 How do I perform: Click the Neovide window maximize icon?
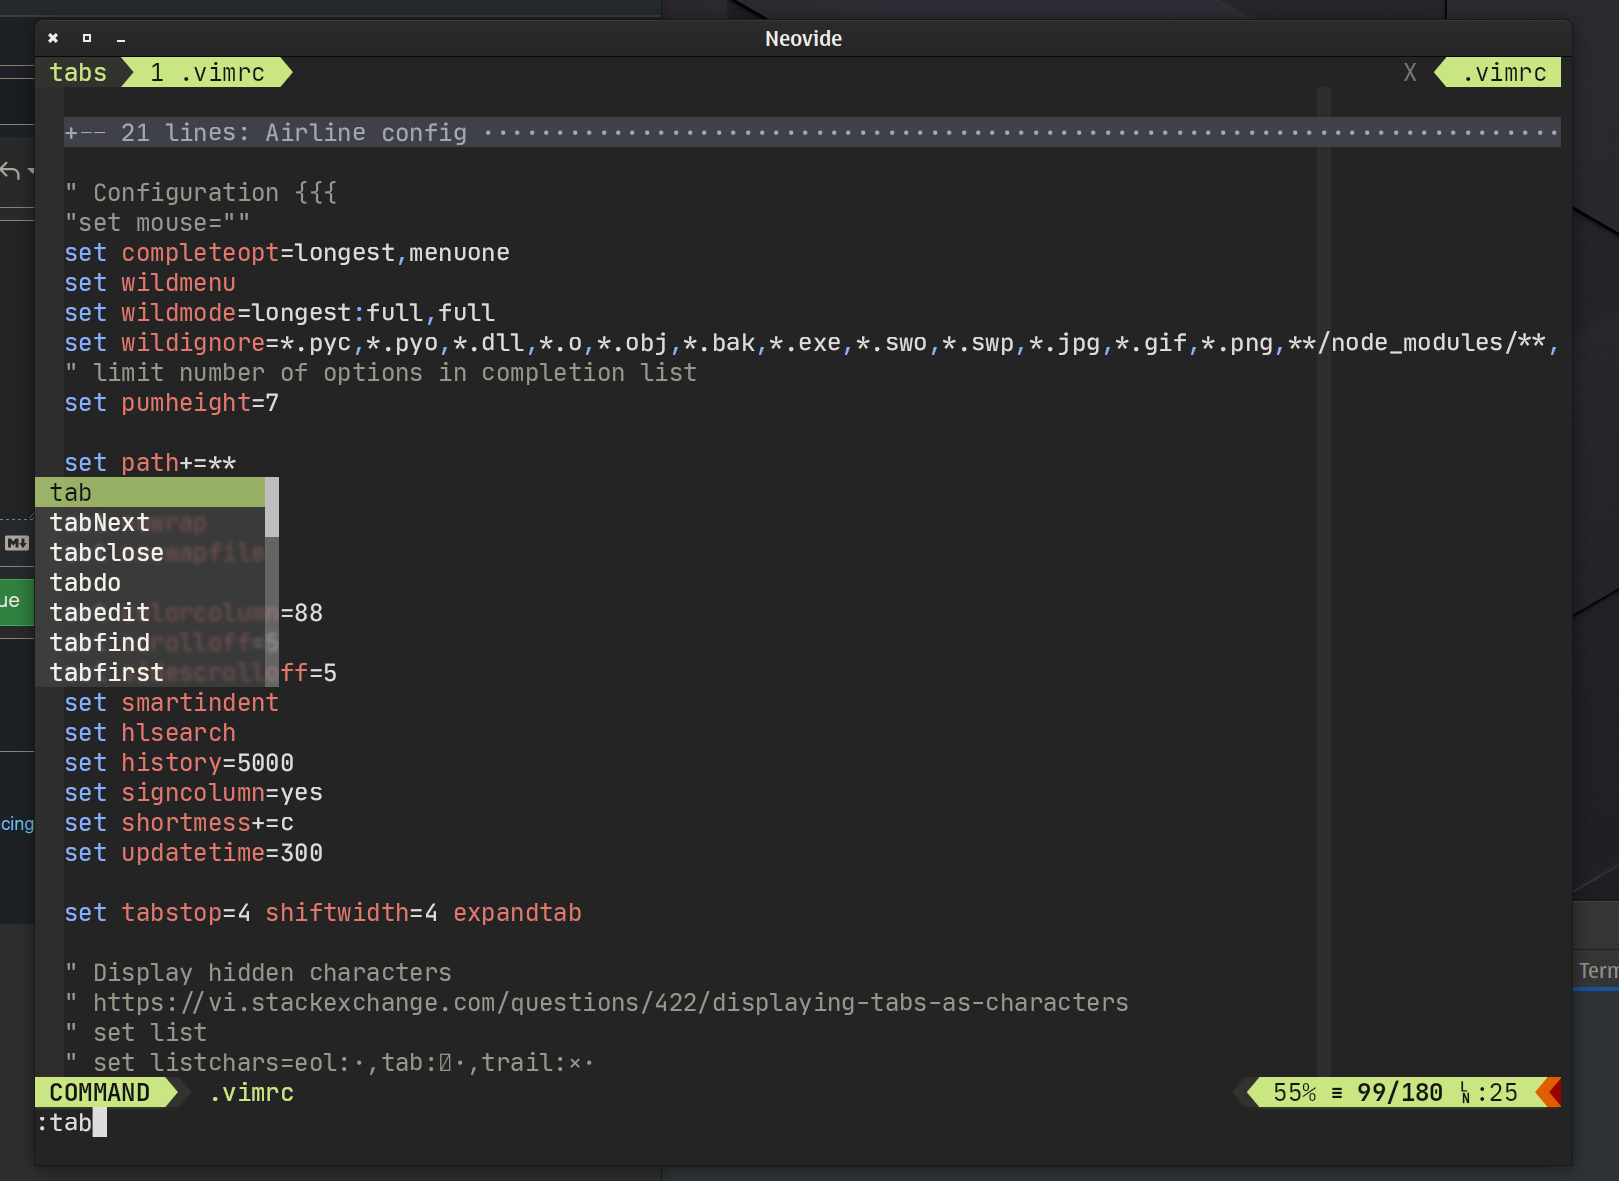pyautogui.click(x=87, y=38)
